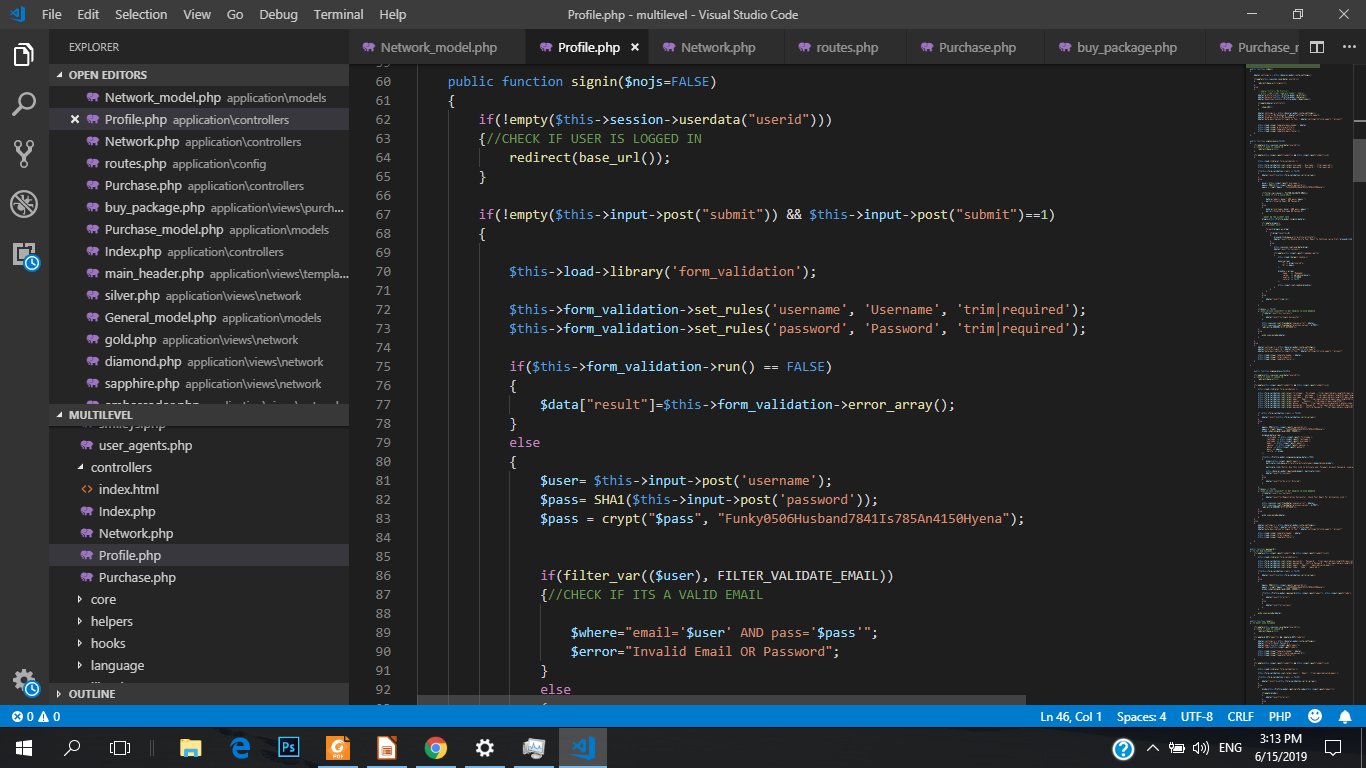Open the Terminal menu
The width and height of the screenshot is (1366, 768).
pyautogui.click(x=338, y=14)
